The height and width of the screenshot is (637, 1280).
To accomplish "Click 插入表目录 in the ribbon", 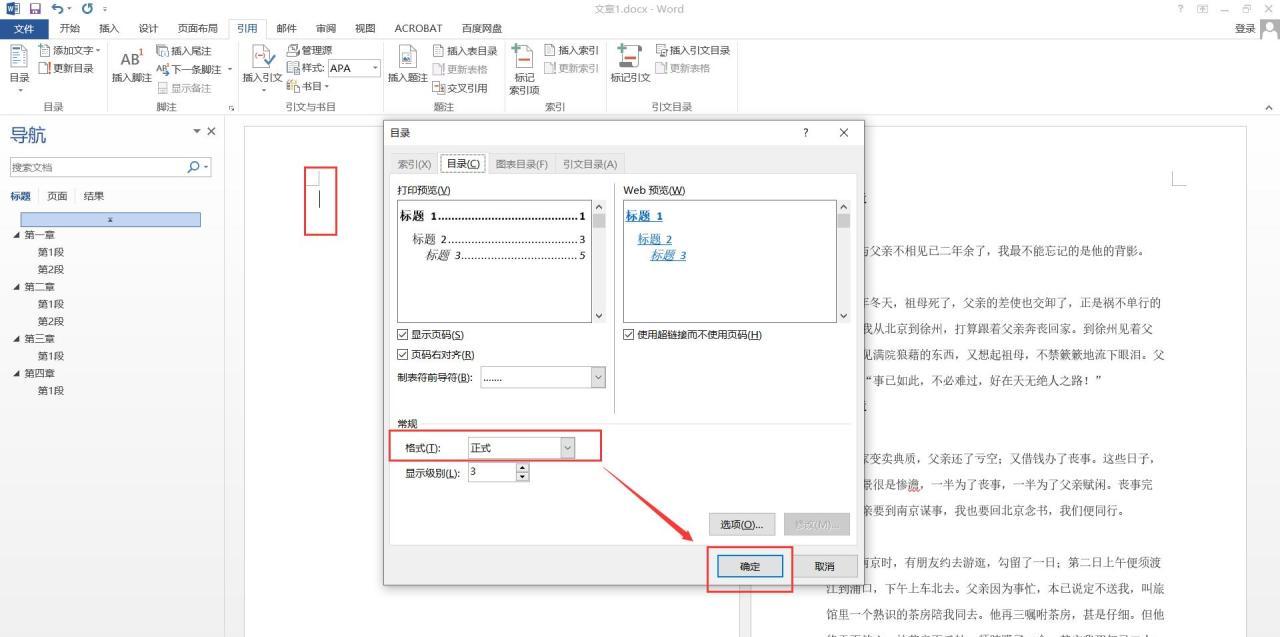I will click(x=465, y=50).
